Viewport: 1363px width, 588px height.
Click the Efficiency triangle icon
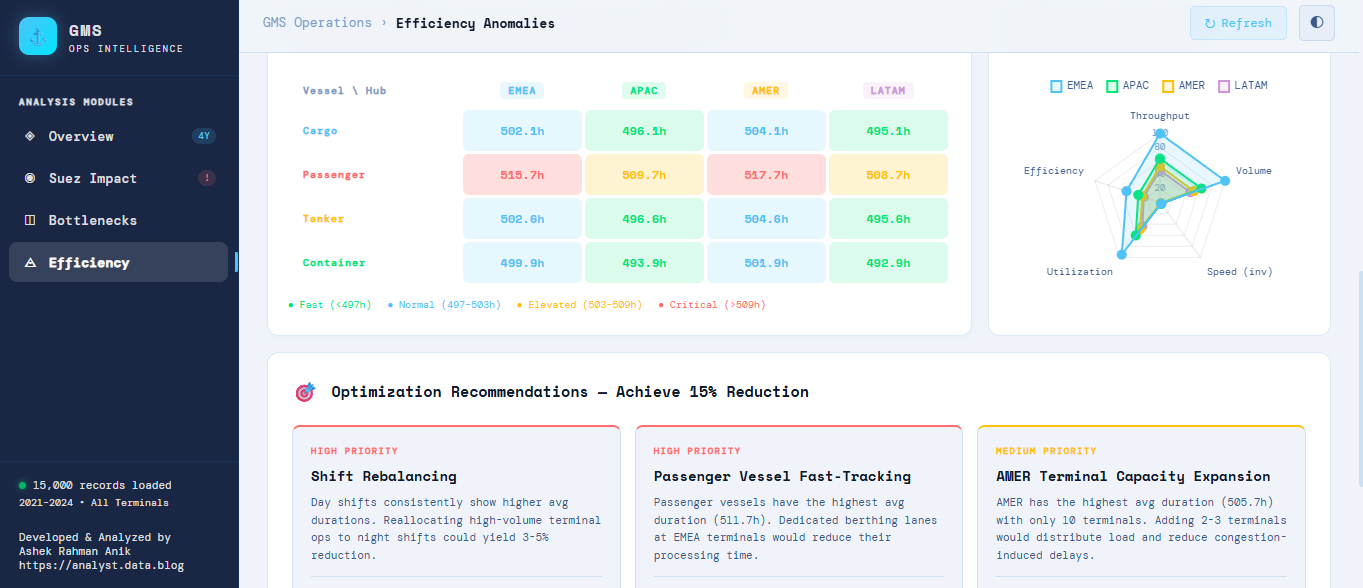point(30,263)
